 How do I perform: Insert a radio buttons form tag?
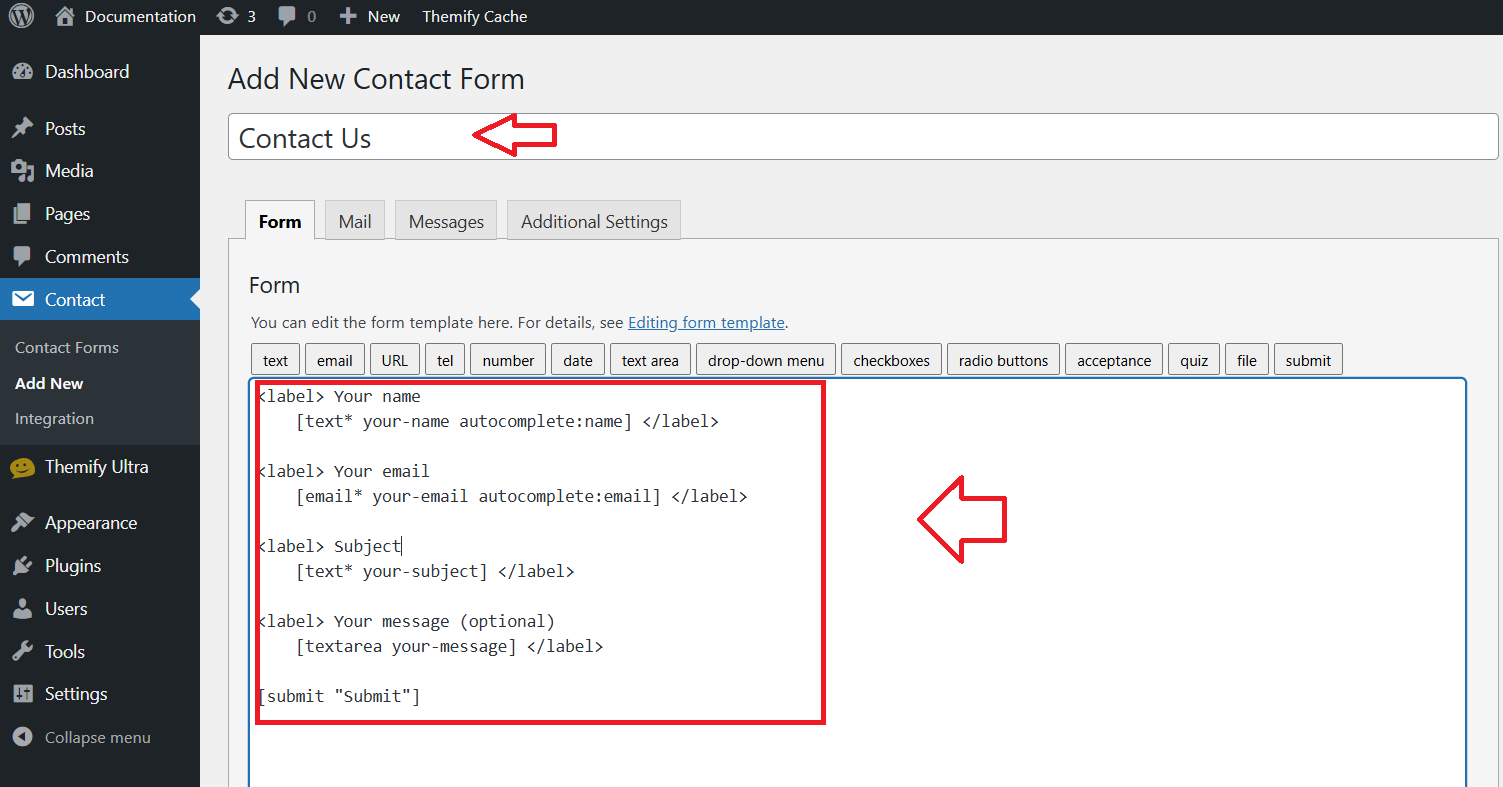click(1003, 359)
